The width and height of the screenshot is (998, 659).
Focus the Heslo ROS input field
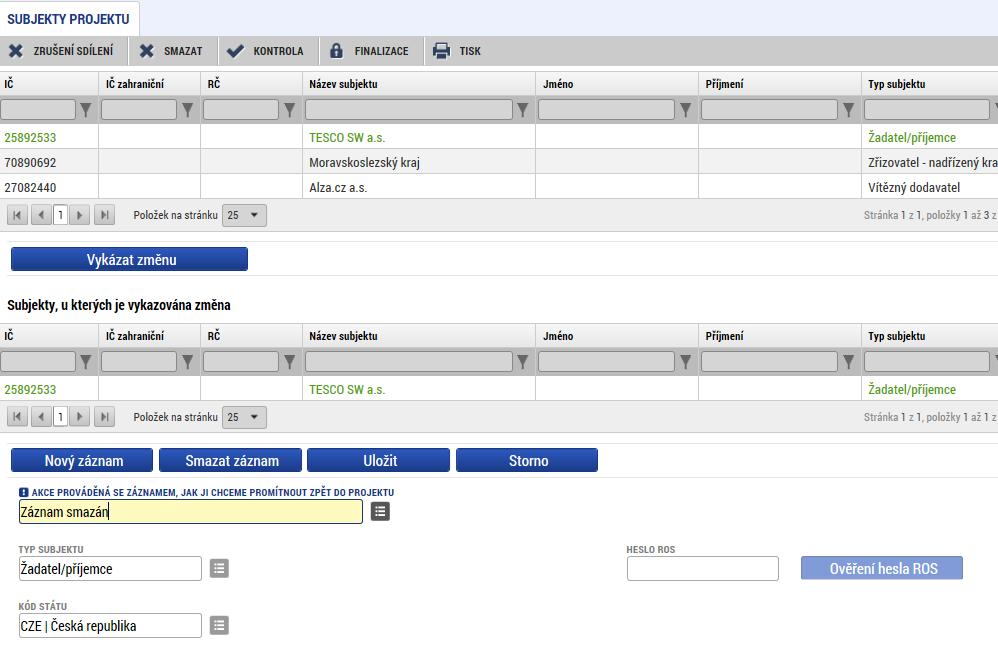tap(703, 569)
